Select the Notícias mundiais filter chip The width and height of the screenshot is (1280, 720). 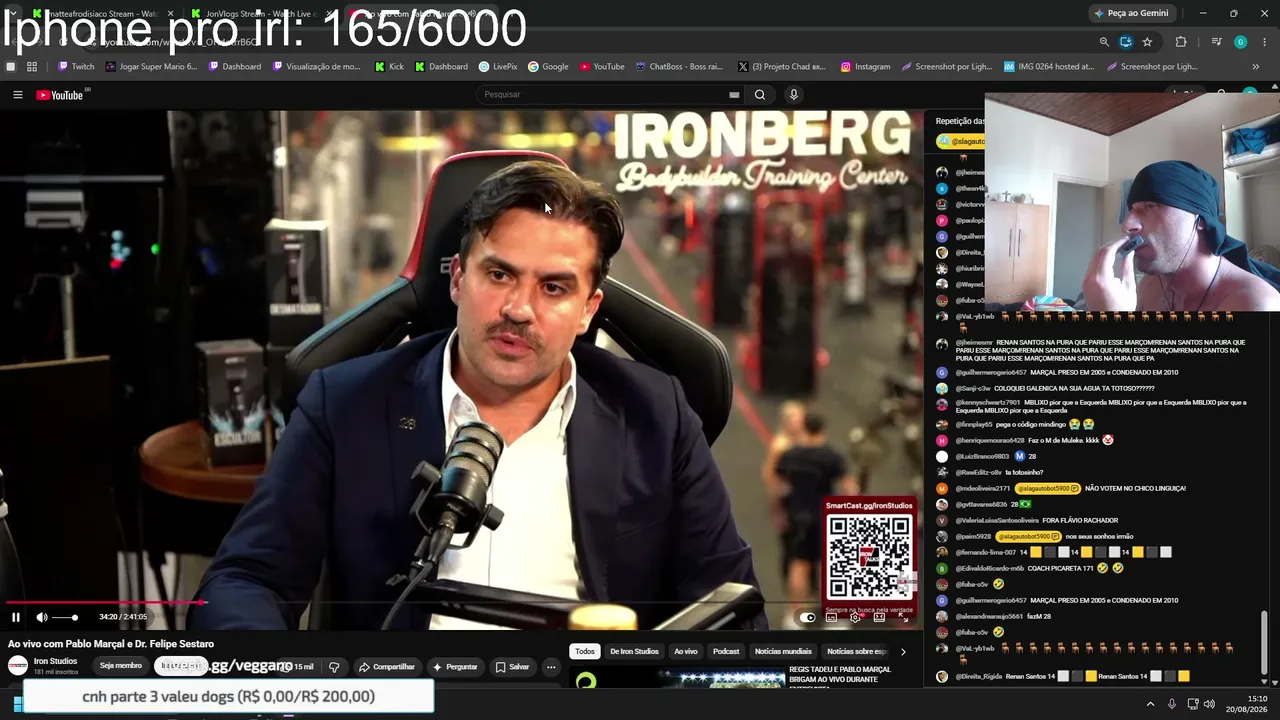coord(782,652)
